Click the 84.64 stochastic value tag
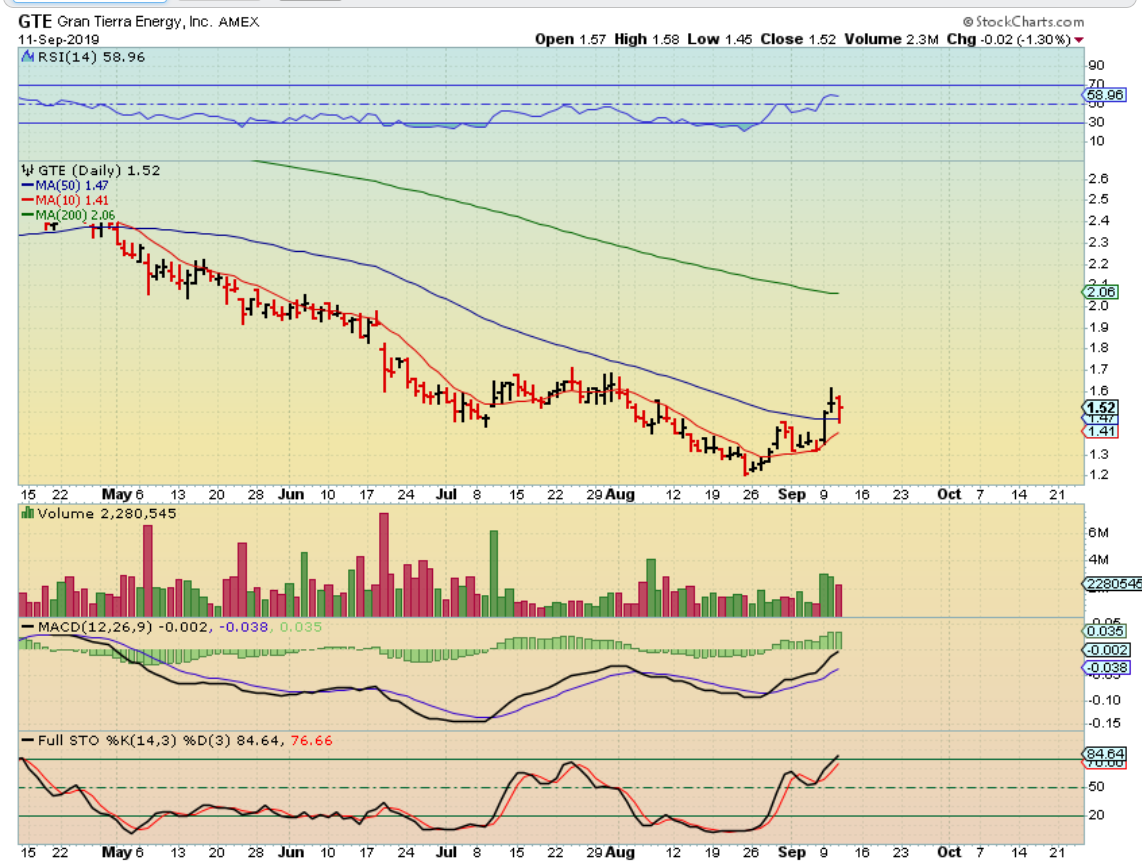1142x866 pixels. tap(1104, 753)
